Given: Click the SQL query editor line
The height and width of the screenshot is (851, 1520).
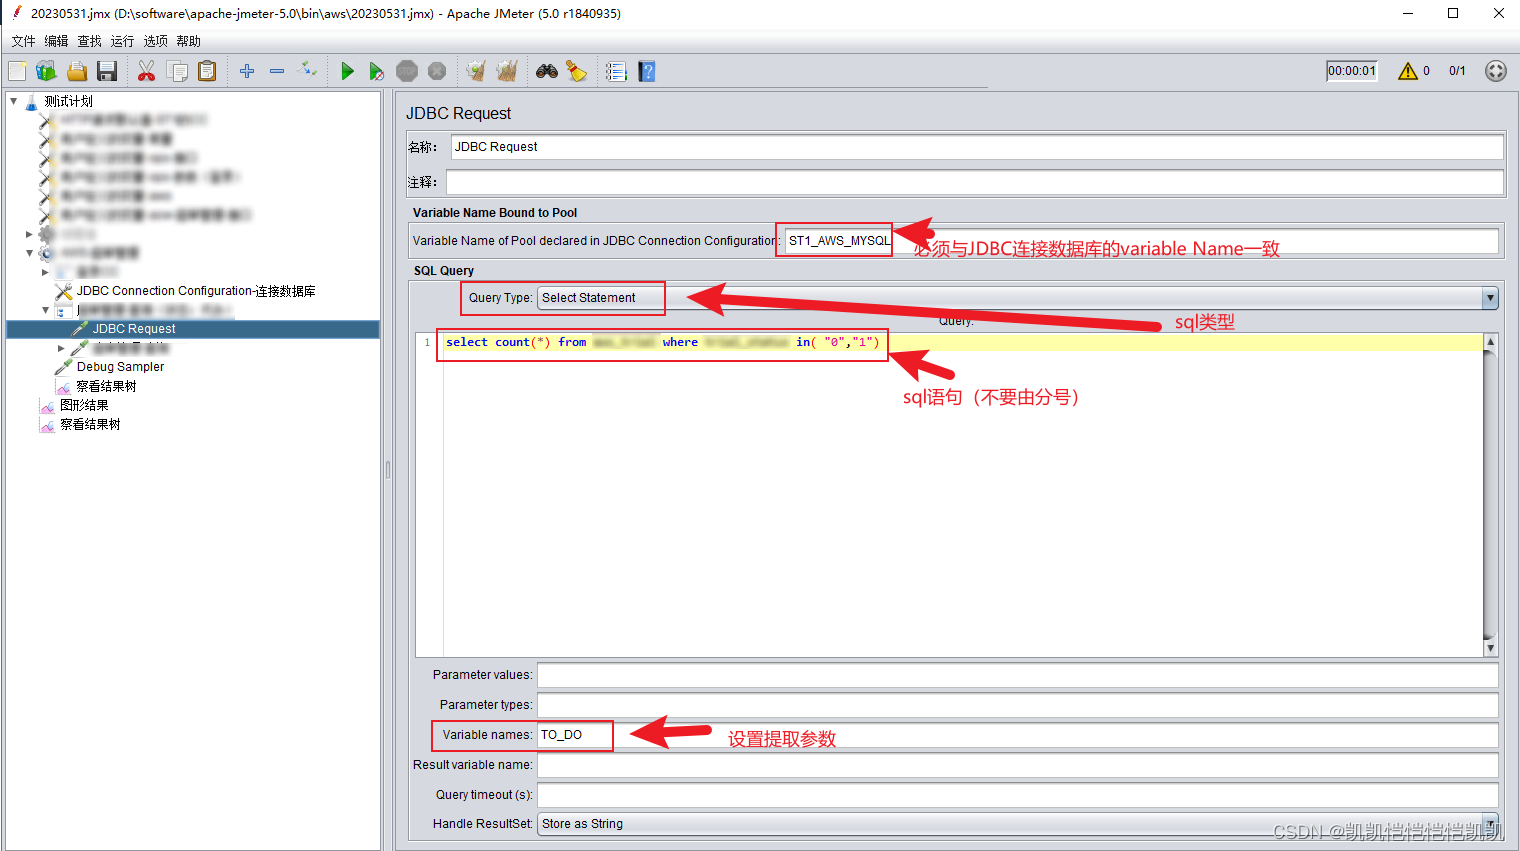Looking at the screenshot, I should [963, 342].
